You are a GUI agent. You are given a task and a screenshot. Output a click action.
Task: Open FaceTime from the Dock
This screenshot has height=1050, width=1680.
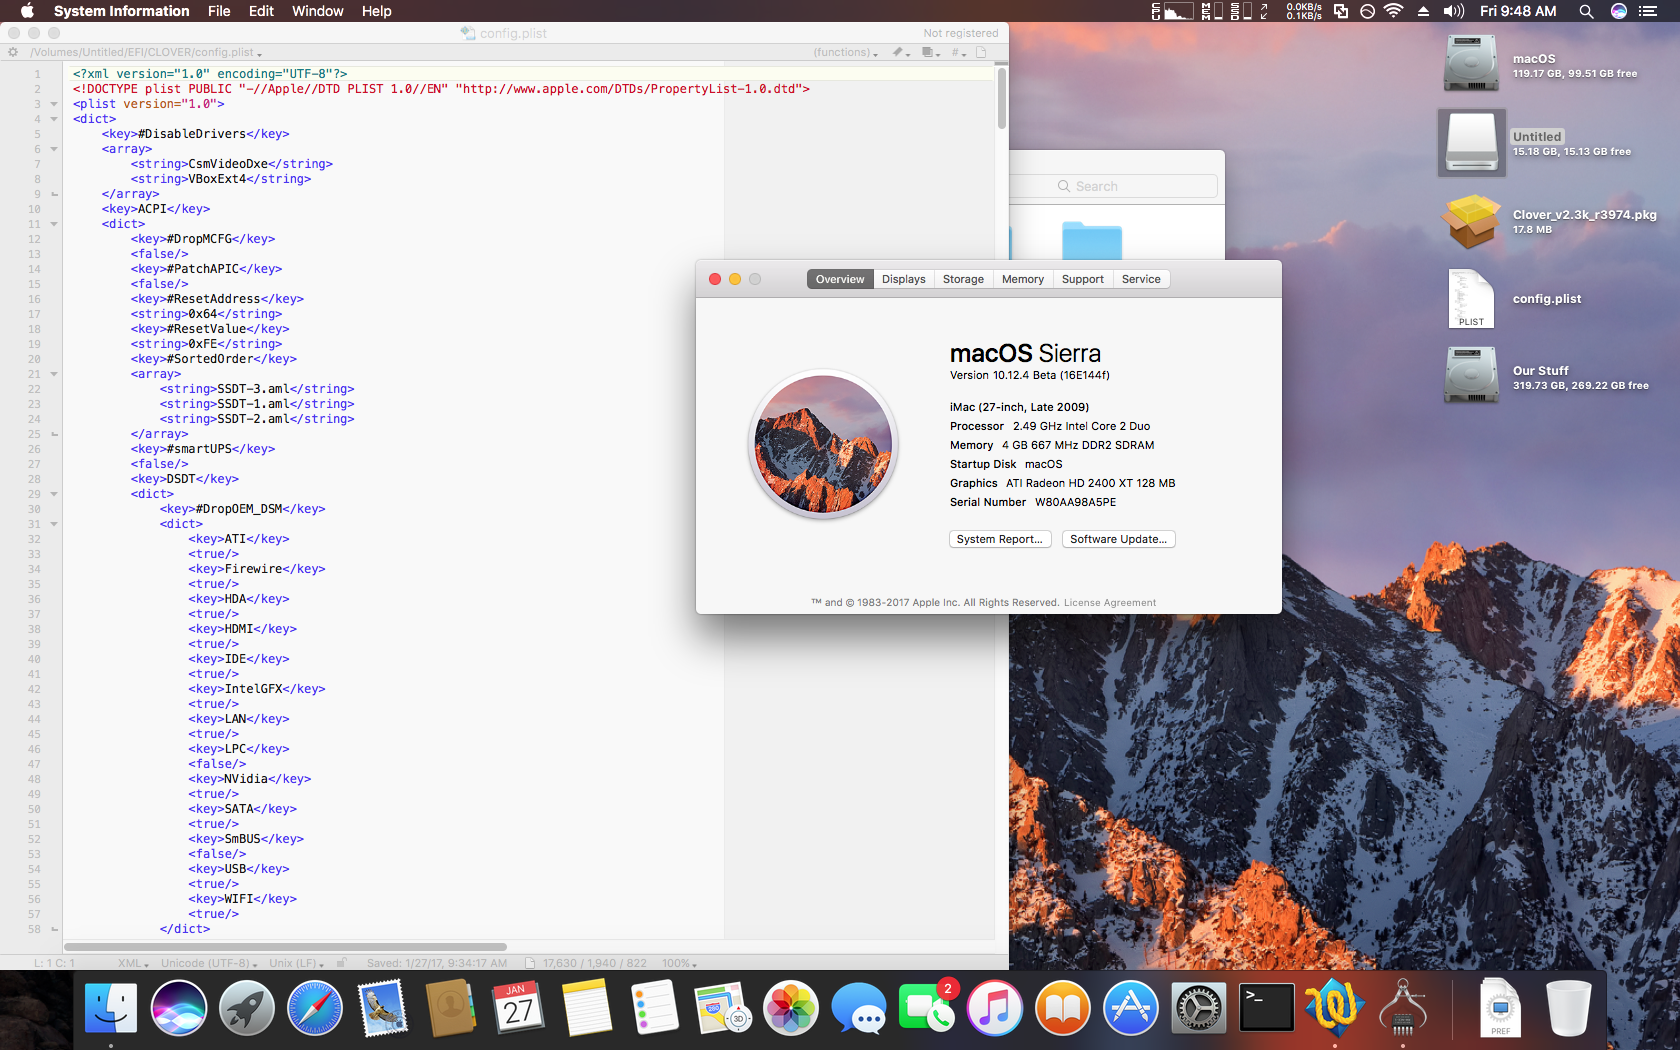pos(927,1008)
